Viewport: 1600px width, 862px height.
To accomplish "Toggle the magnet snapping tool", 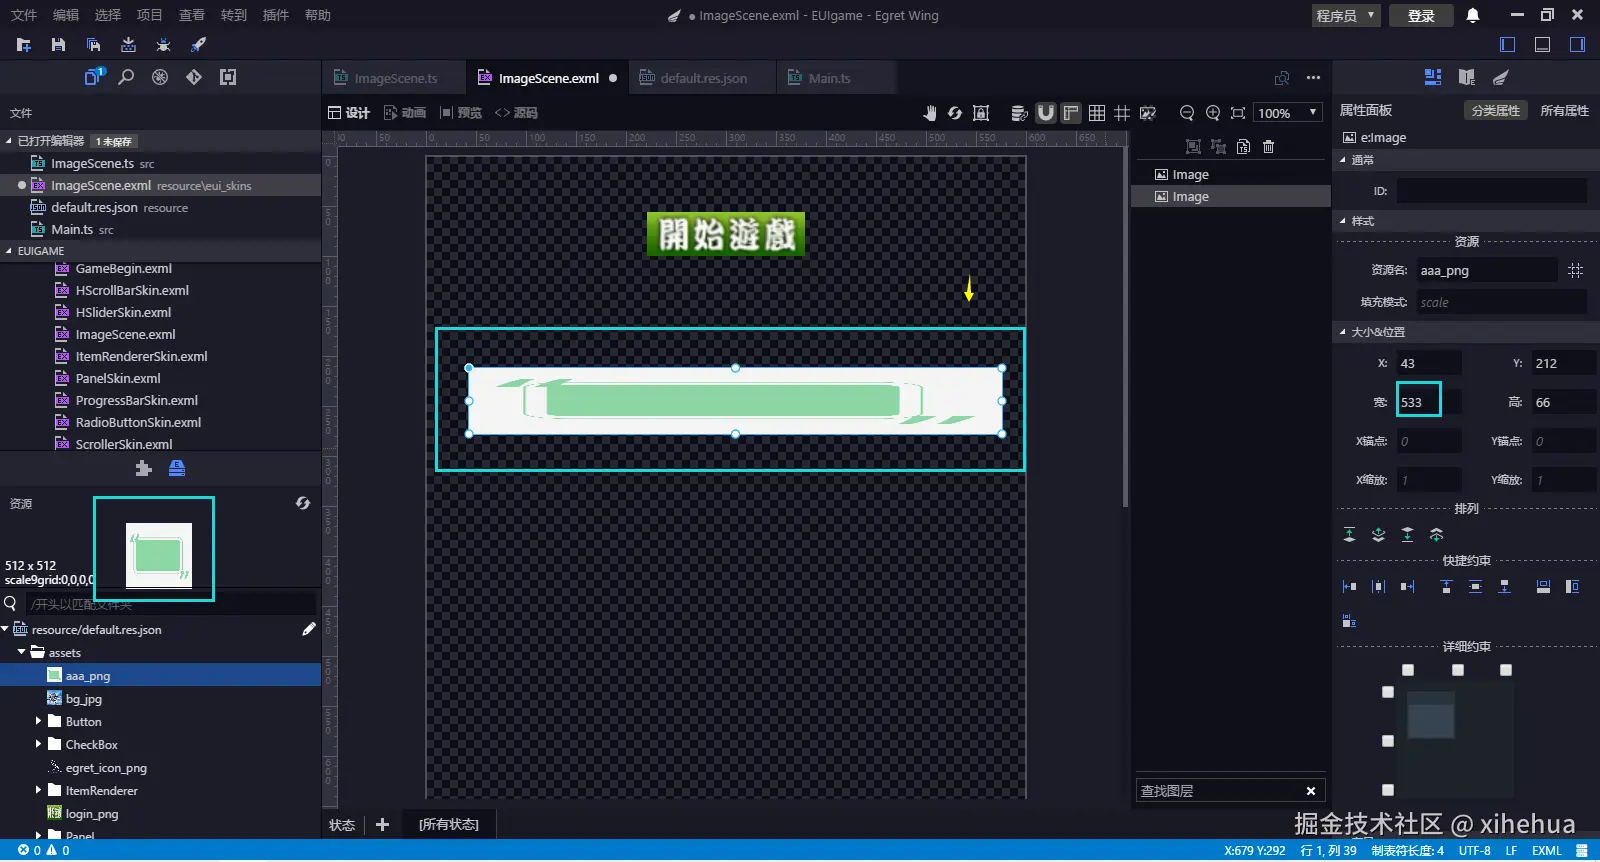I will coord(1046,113).
